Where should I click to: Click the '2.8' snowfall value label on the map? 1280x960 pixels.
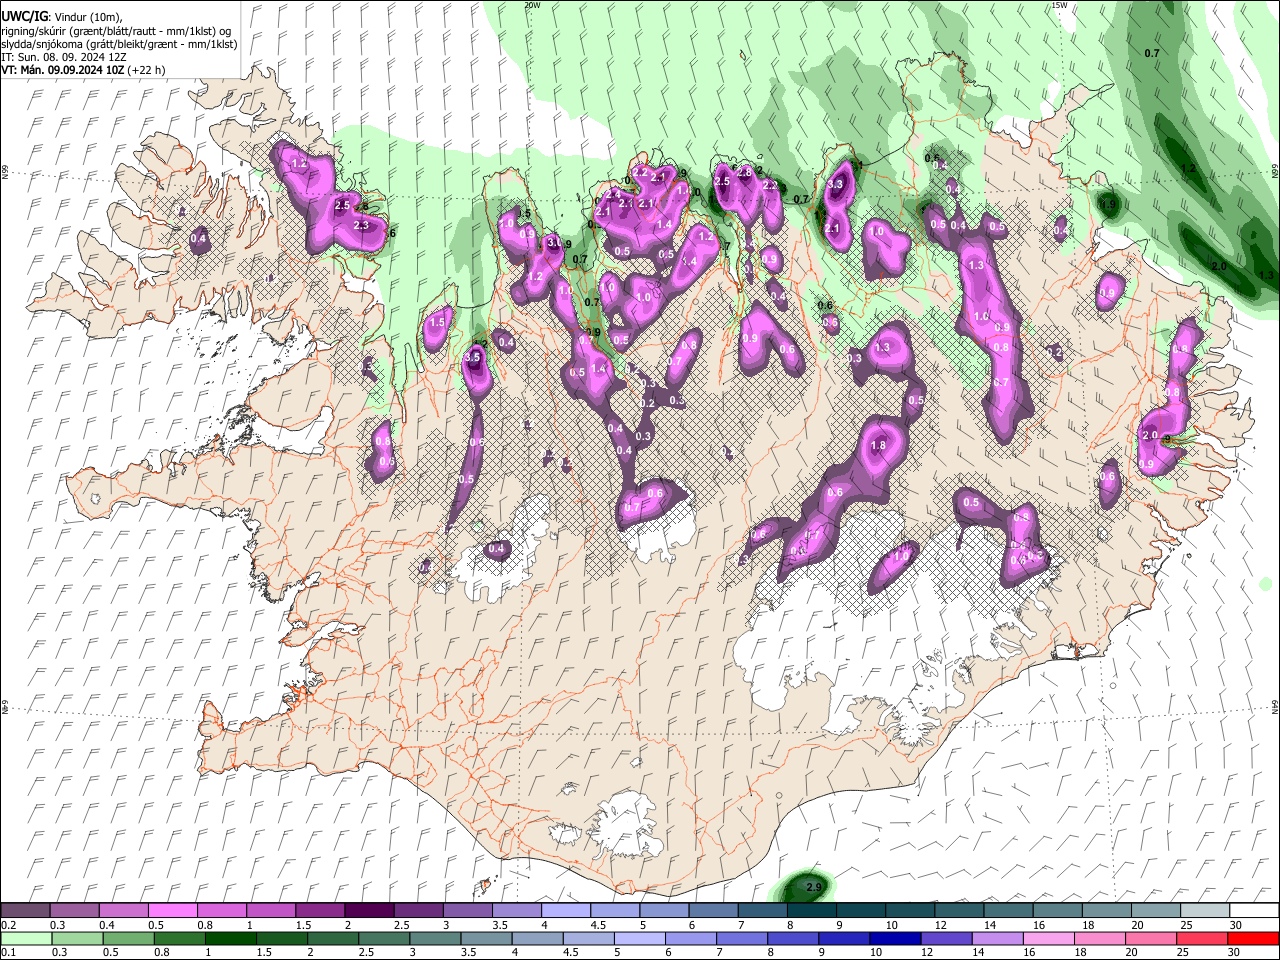click(744, 172)
